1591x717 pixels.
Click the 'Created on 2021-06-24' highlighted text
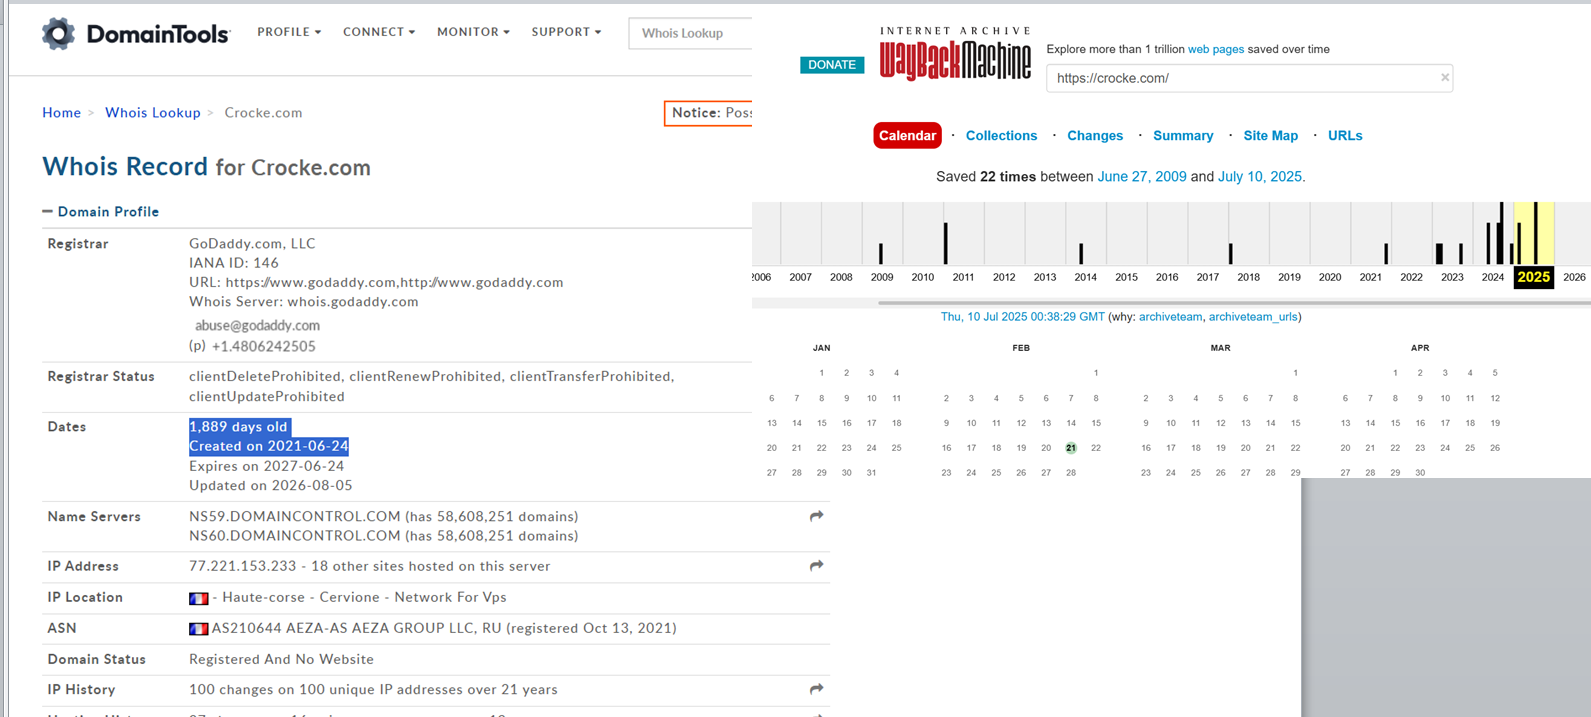tap(269, 446)
